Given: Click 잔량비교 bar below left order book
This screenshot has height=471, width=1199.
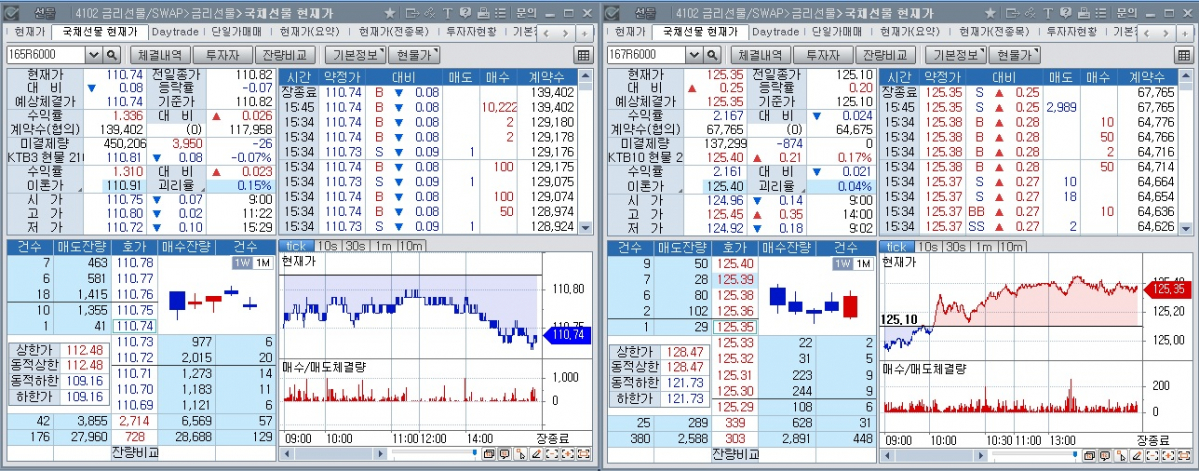Looking at the screenshot, I should tap(135, 453).
